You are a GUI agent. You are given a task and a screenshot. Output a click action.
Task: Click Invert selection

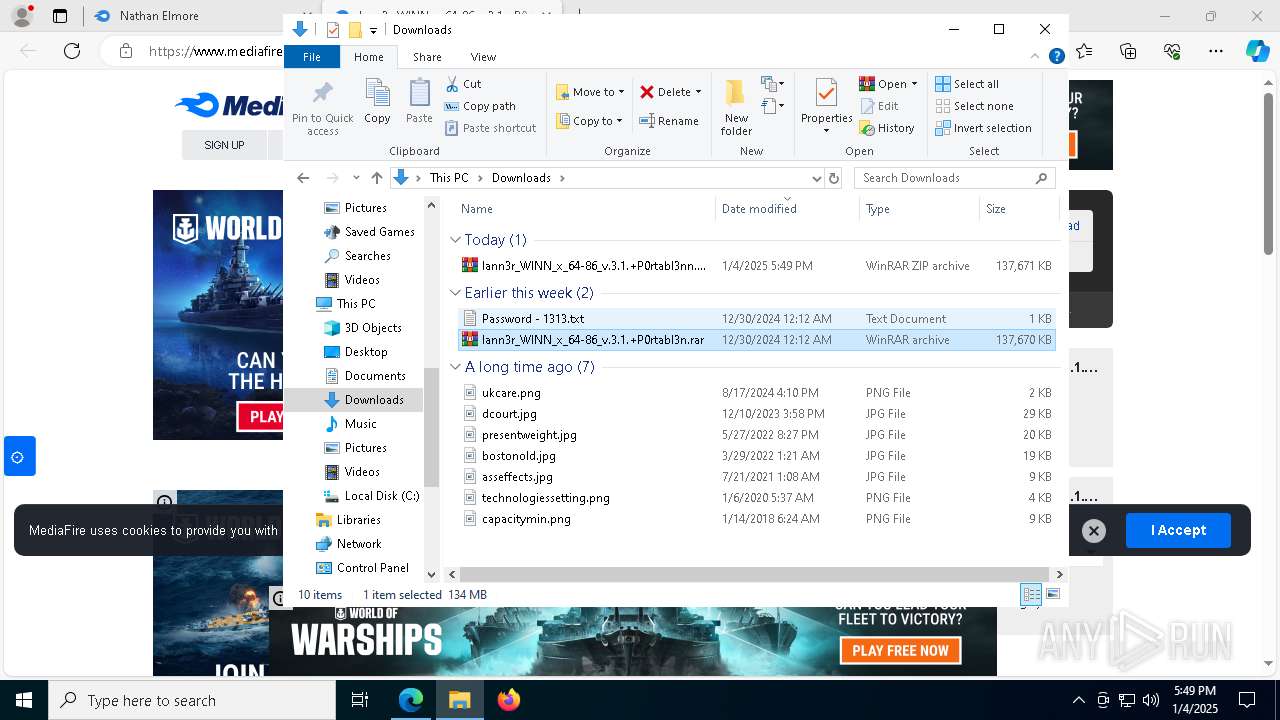983,128
